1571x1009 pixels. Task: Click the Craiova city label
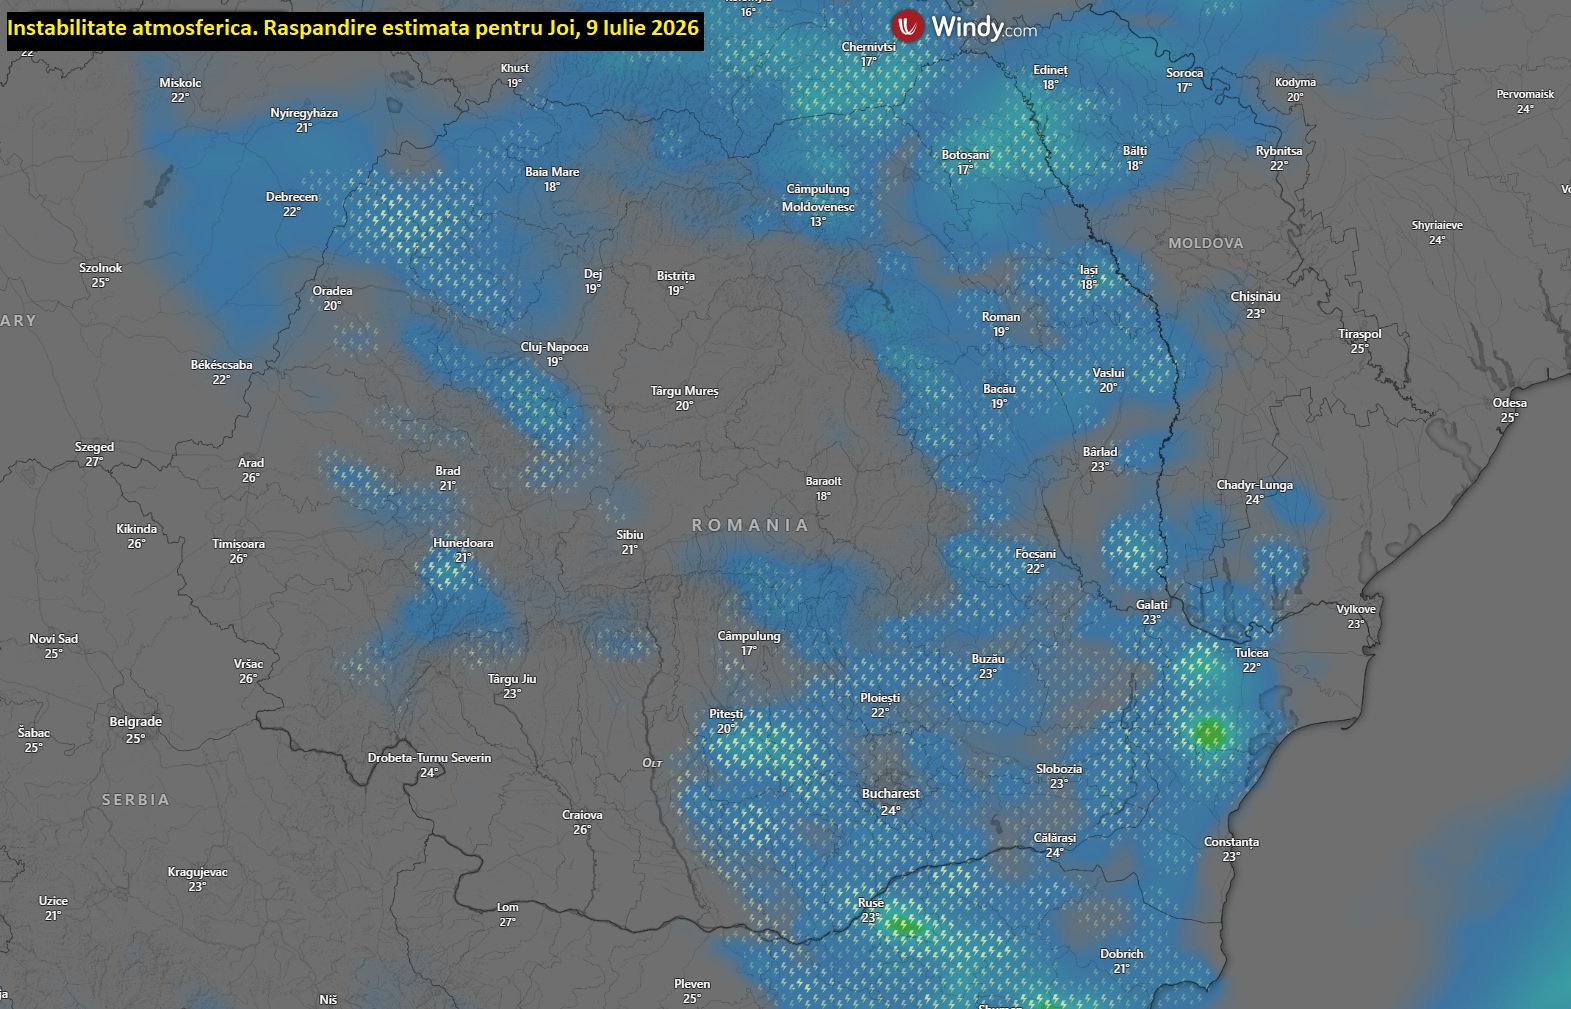pyautogui.click(x=582, y=815)
